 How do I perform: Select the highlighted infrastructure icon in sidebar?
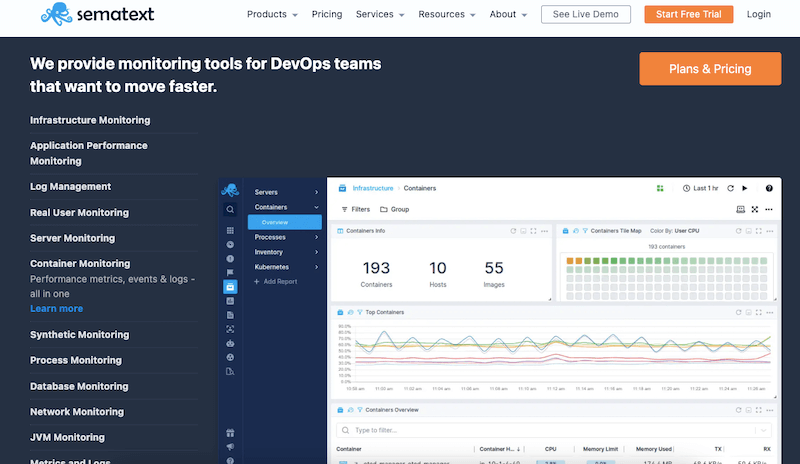point(230,287)
